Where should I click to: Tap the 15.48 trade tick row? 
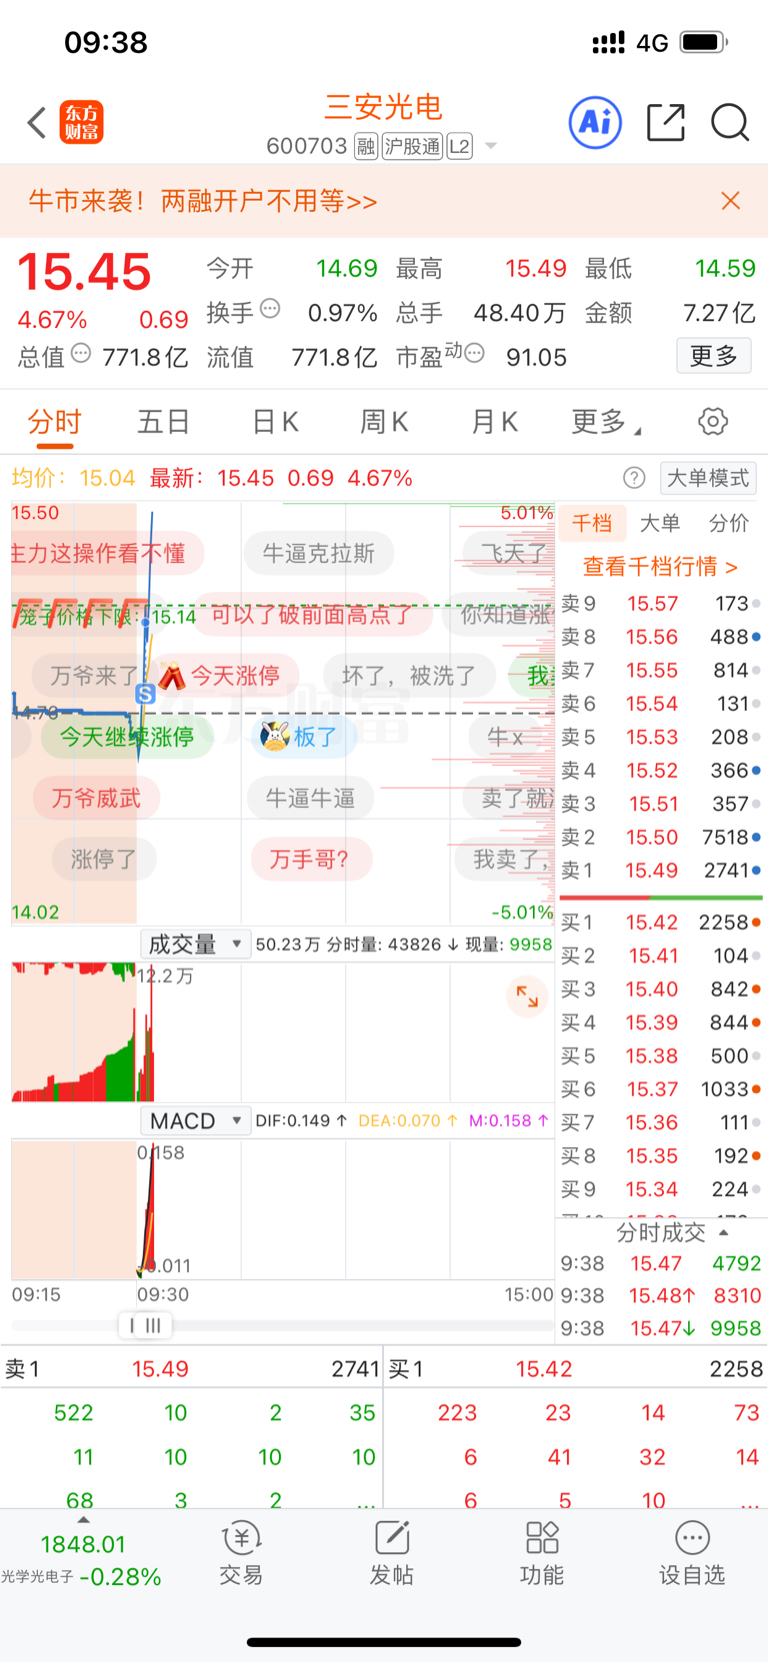click(660, 1296)
